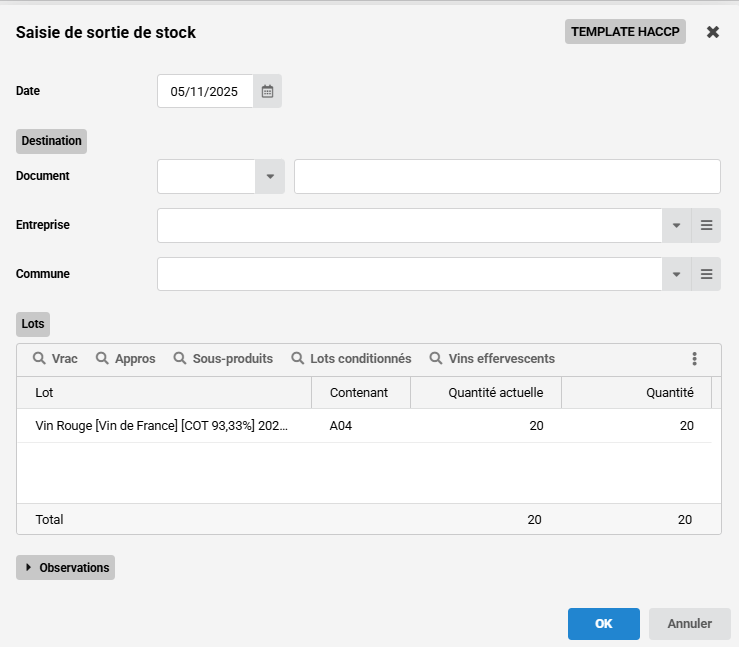Click the OK button
Viewport: 739px width, 647px height.
[603, 624]
